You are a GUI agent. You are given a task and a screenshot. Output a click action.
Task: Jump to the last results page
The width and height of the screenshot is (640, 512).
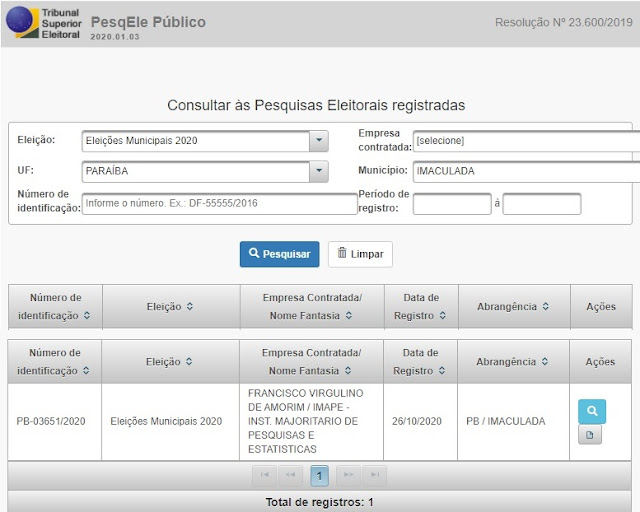point(375,475)
